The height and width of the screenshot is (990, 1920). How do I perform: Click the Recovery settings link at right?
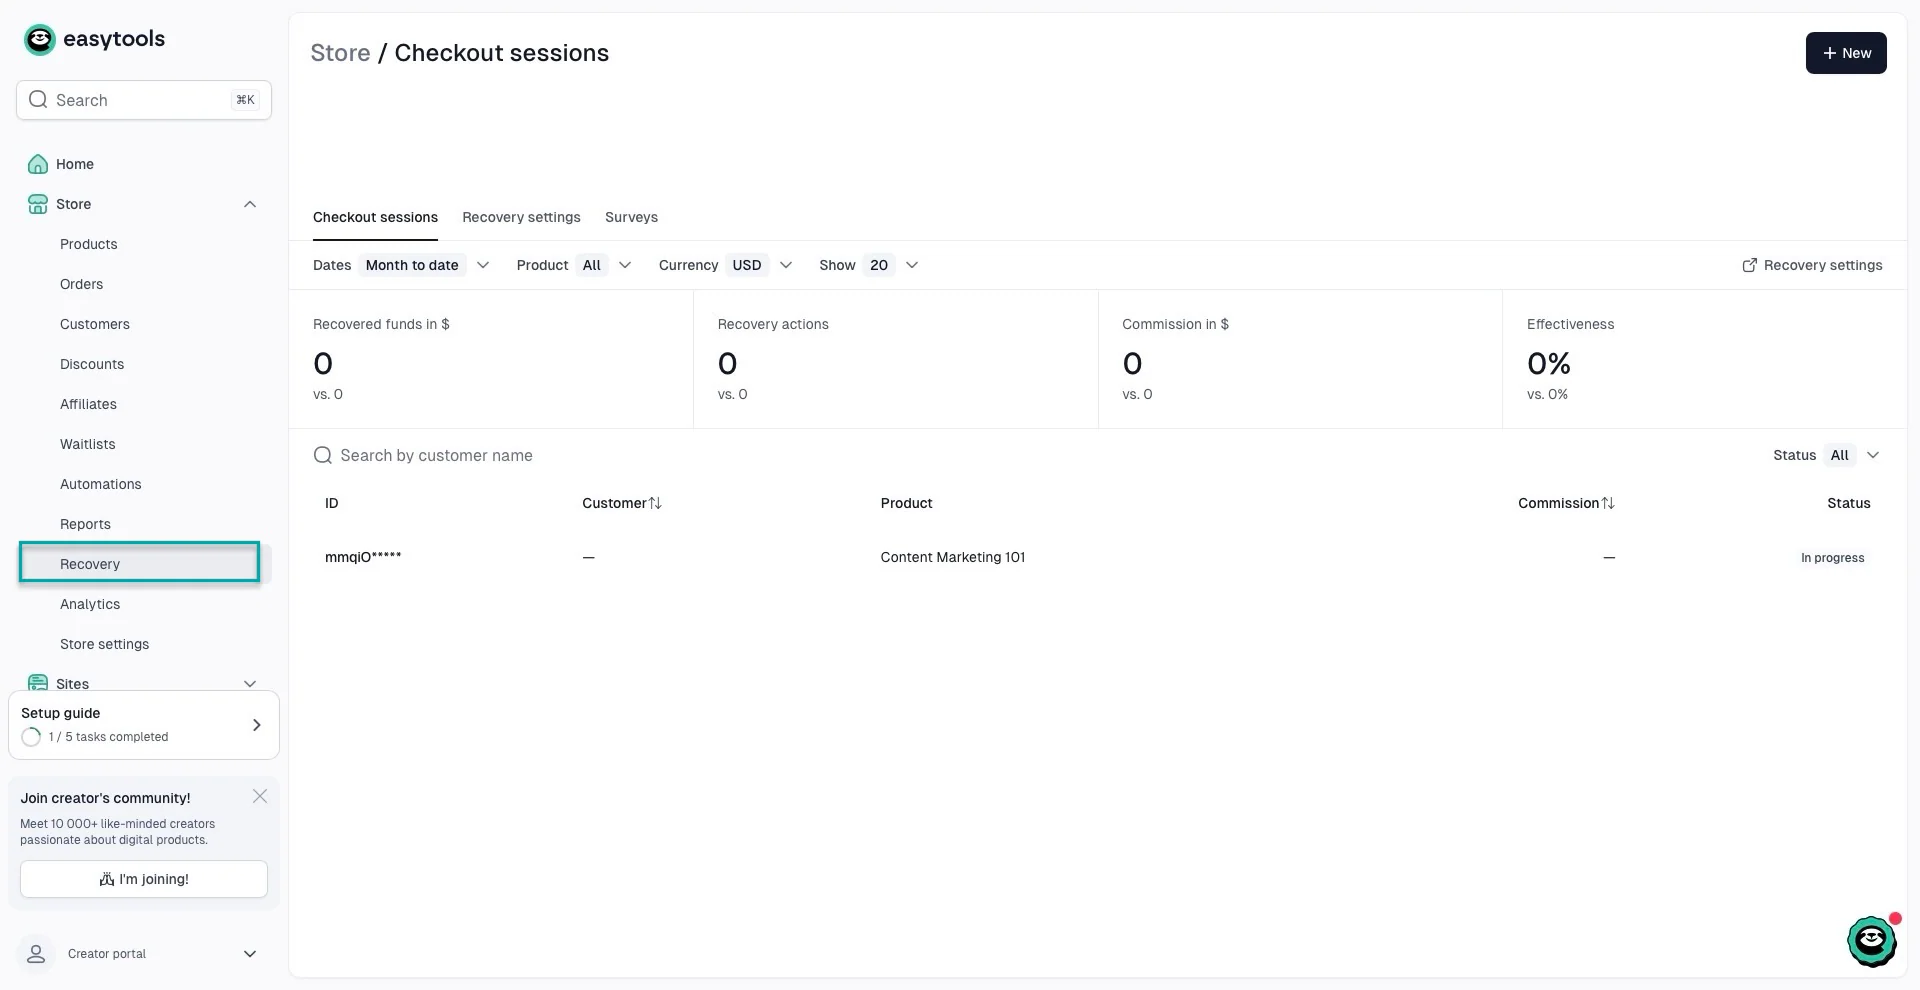click(x=1812, y=265)
